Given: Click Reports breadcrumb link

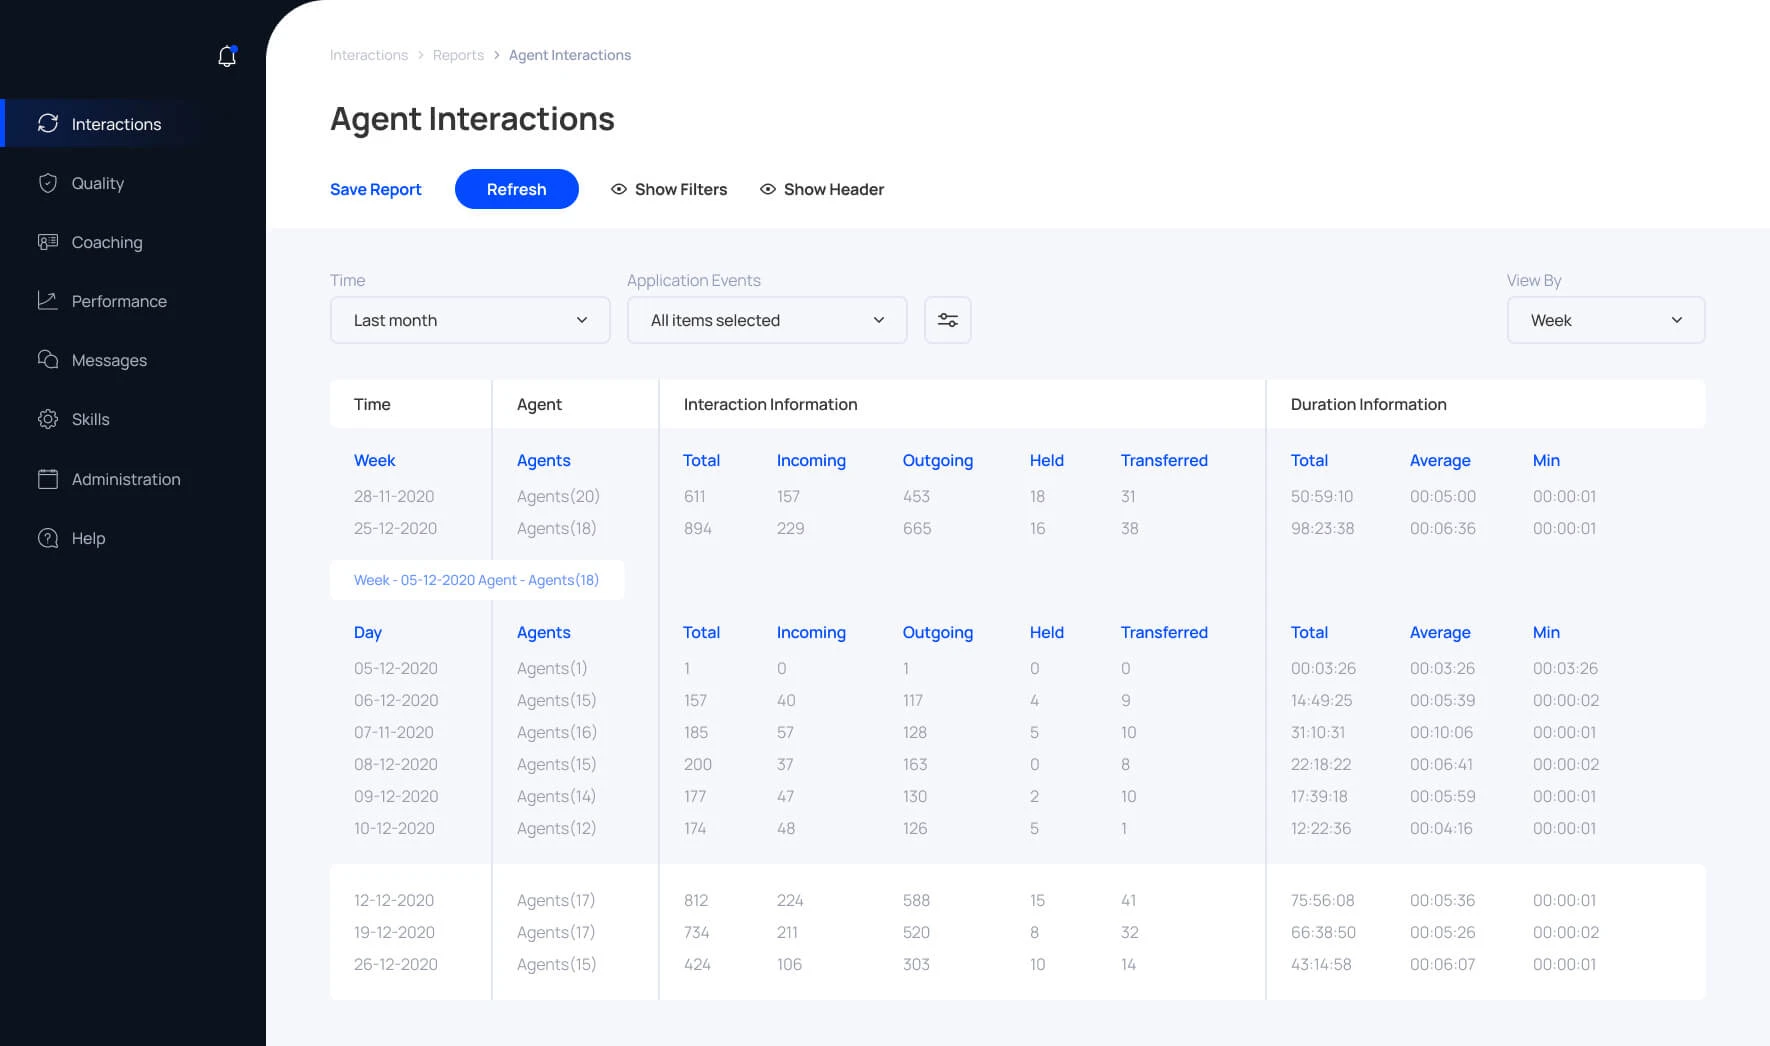Looking at the screenshot, I should [458, 55].
